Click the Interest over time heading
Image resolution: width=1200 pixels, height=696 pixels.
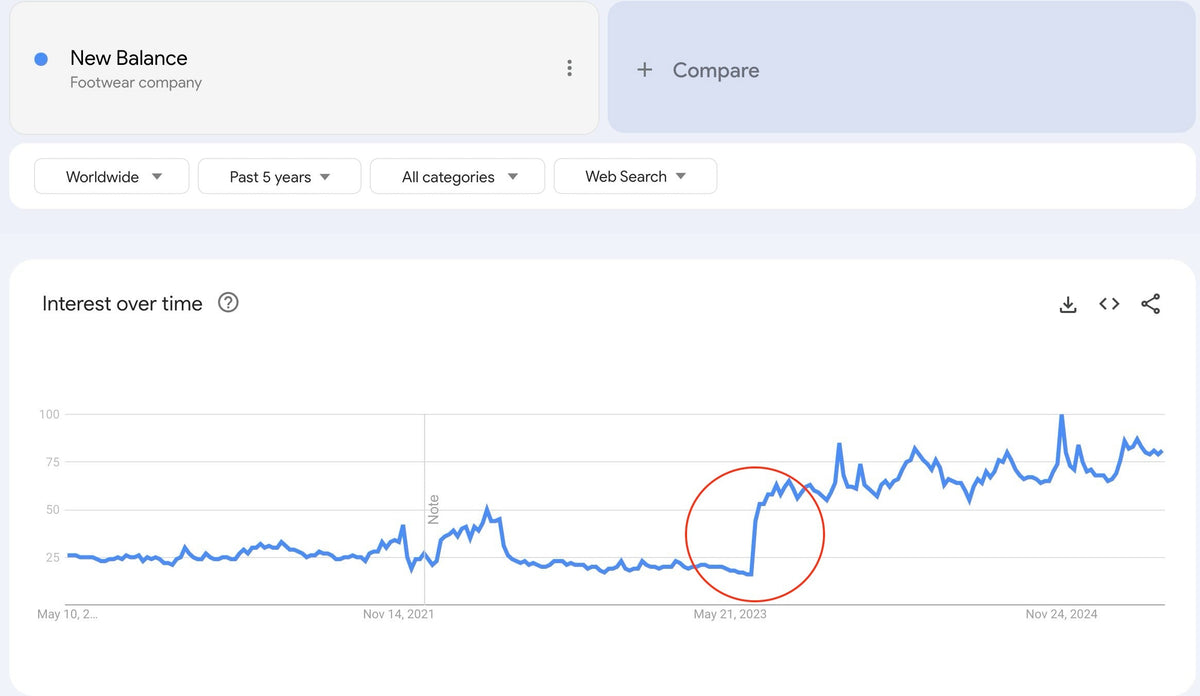click(x=122, y=304)
